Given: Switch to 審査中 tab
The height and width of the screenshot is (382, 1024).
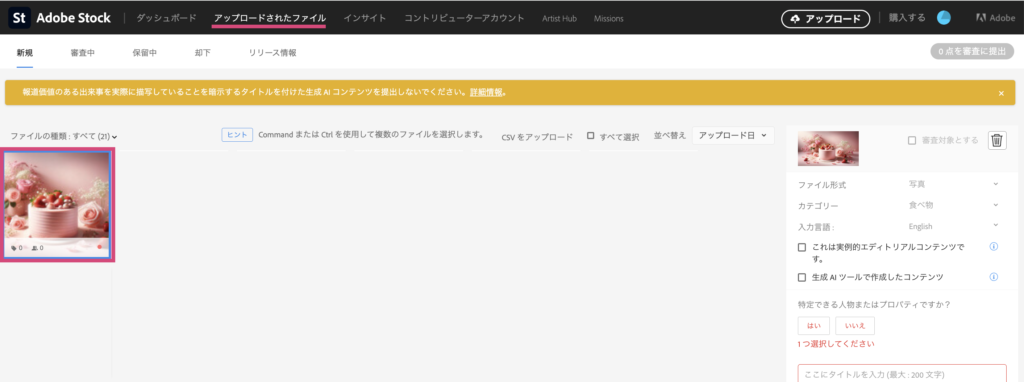Looking at the screenshot, I should pyautogui.click(x=83, y=53).
